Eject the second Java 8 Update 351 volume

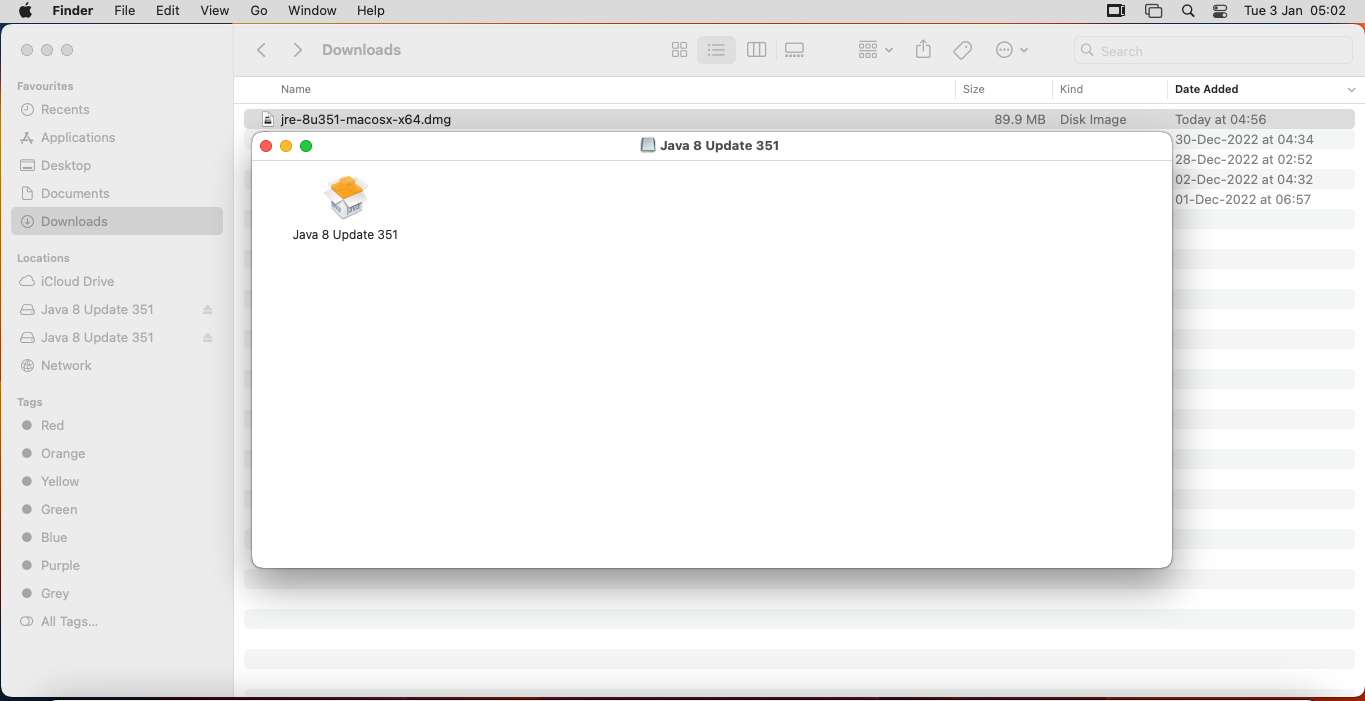(x=208, y=338)
